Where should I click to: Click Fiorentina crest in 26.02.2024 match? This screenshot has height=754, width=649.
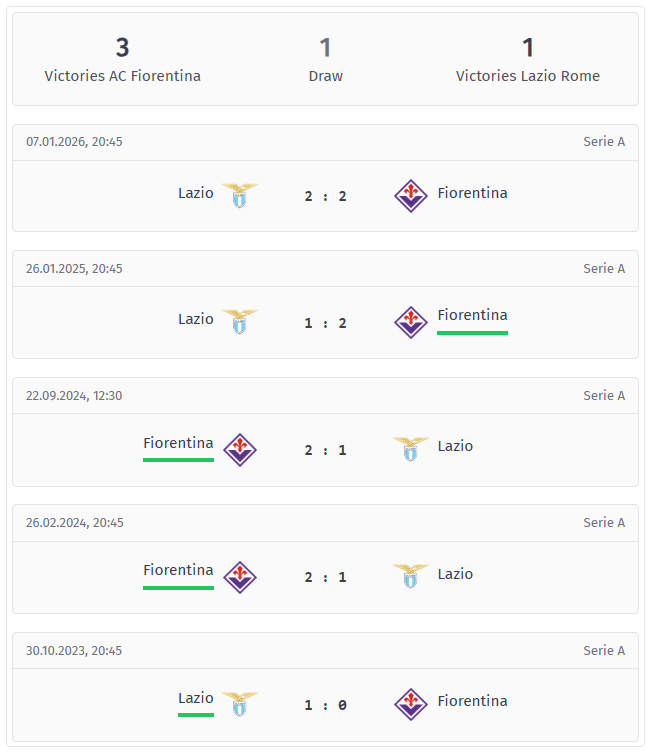(240, 576)
